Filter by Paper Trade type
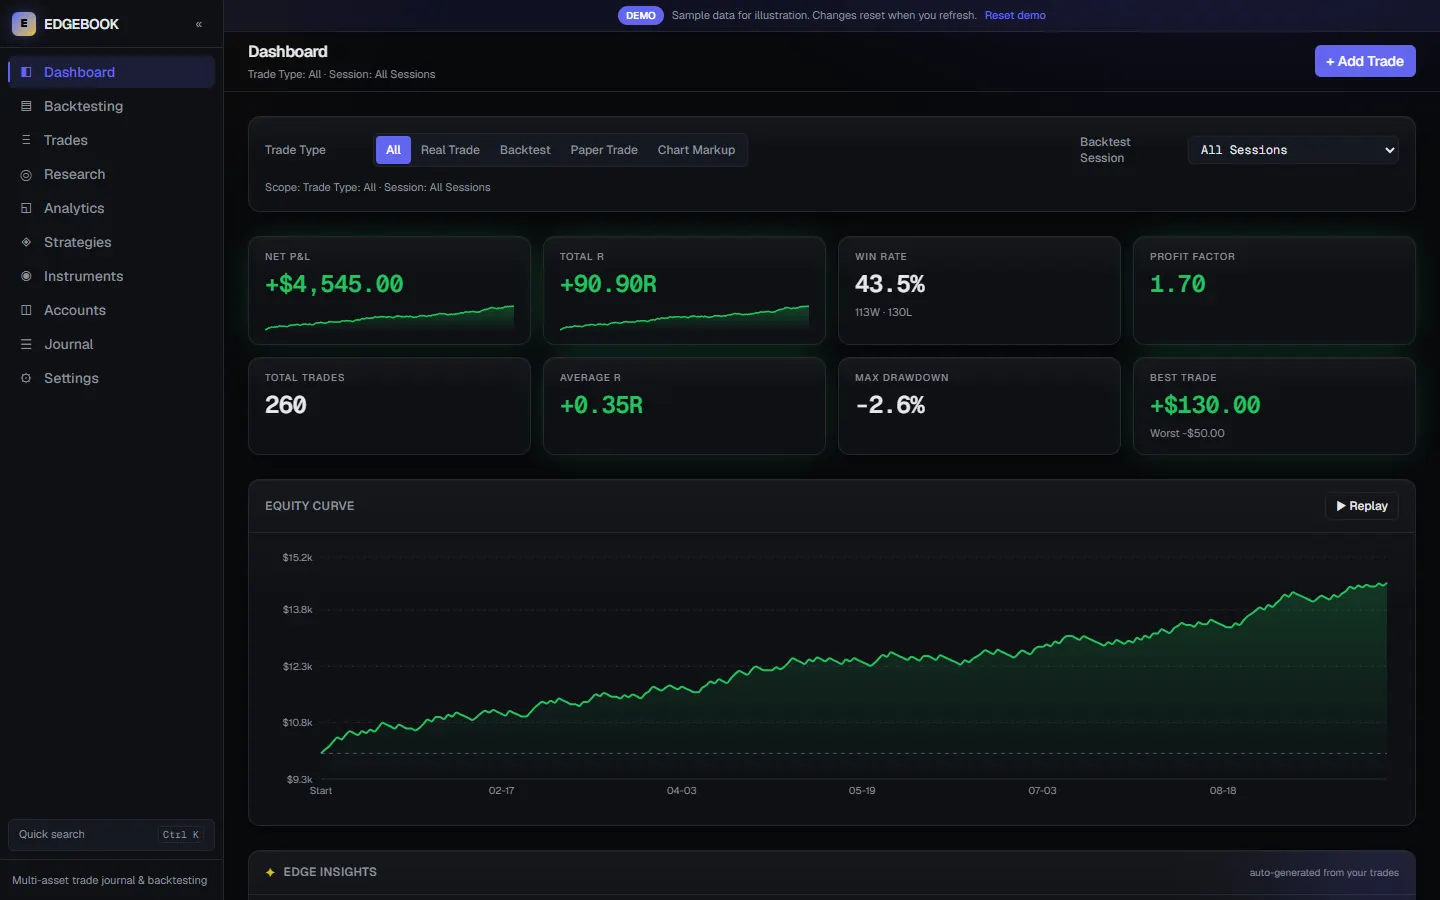The width and height of the screenshot is (1440, 900). [604, 150]
